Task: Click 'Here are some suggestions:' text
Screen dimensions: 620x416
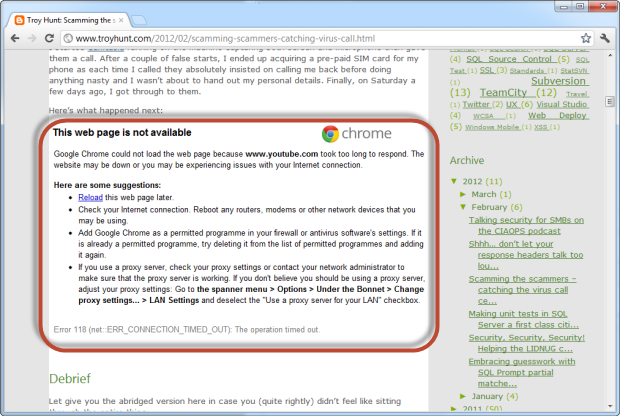Action: tap(107, 185)
